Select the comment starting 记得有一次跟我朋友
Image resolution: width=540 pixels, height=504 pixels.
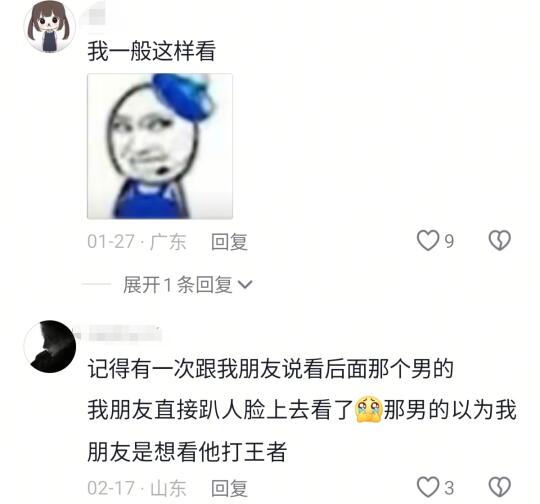[x=302, y=410]
